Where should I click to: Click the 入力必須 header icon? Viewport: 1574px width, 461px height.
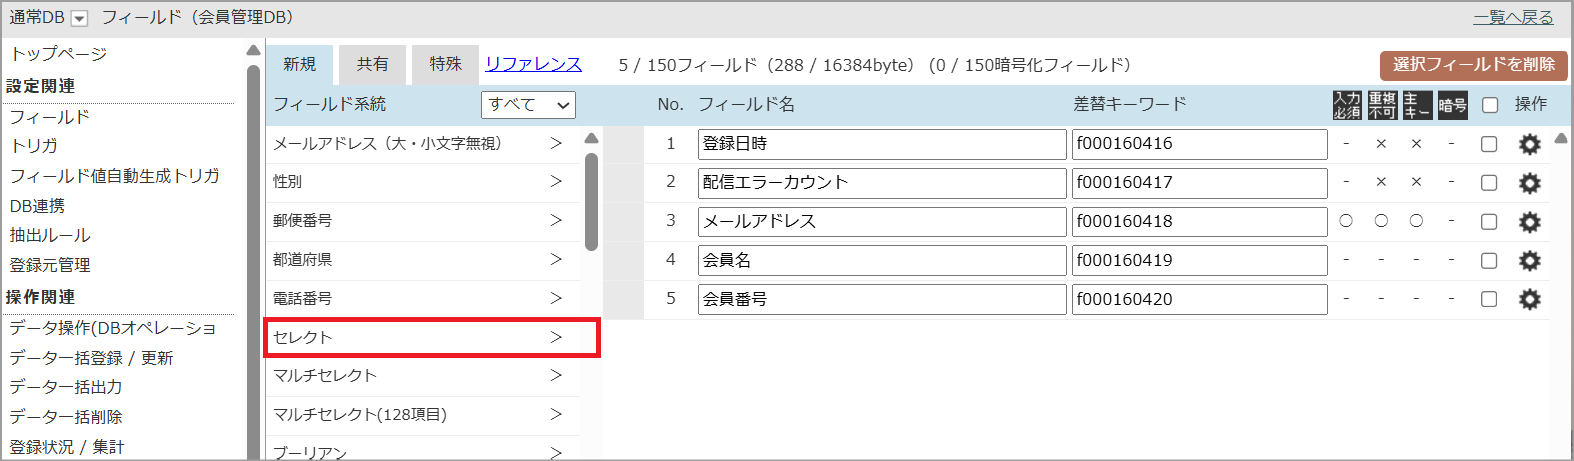coord(1346,105)
